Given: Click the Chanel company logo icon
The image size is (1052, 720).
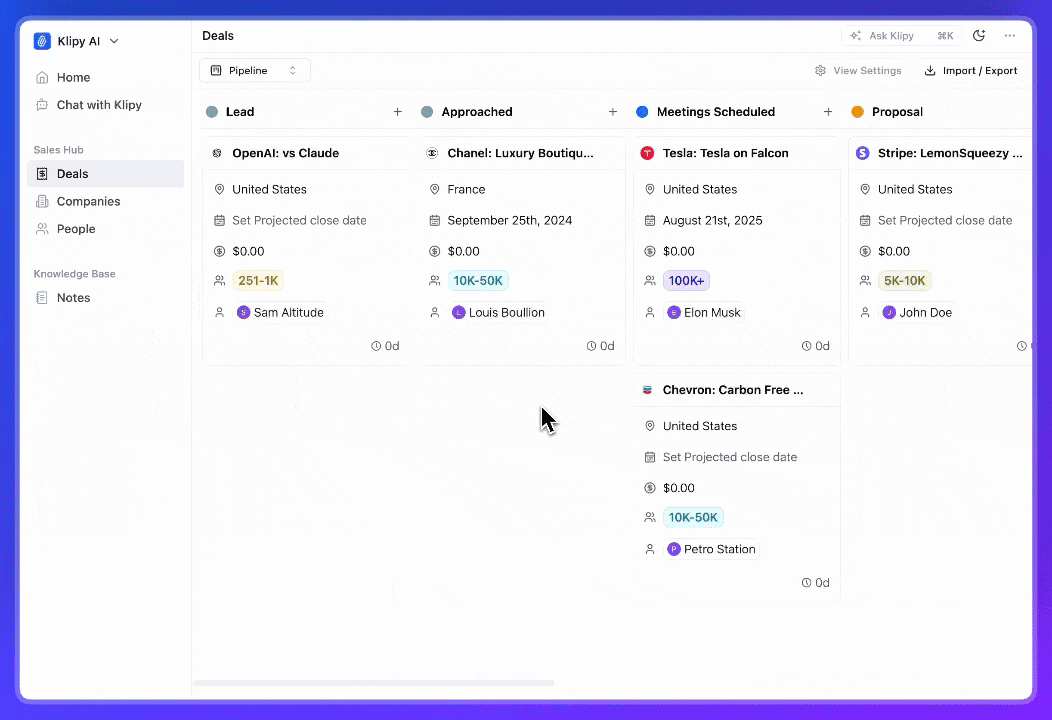Looking at the screenshot, I should point(432,153).
